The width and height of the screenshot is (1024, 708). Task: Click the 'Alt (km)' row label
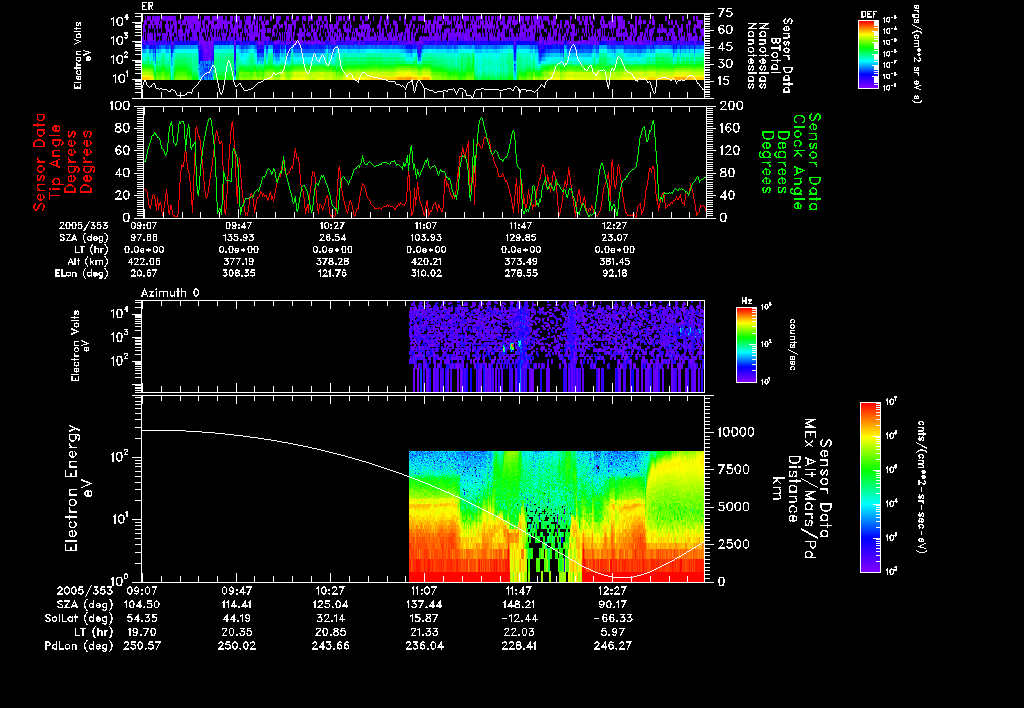point(88,261)
